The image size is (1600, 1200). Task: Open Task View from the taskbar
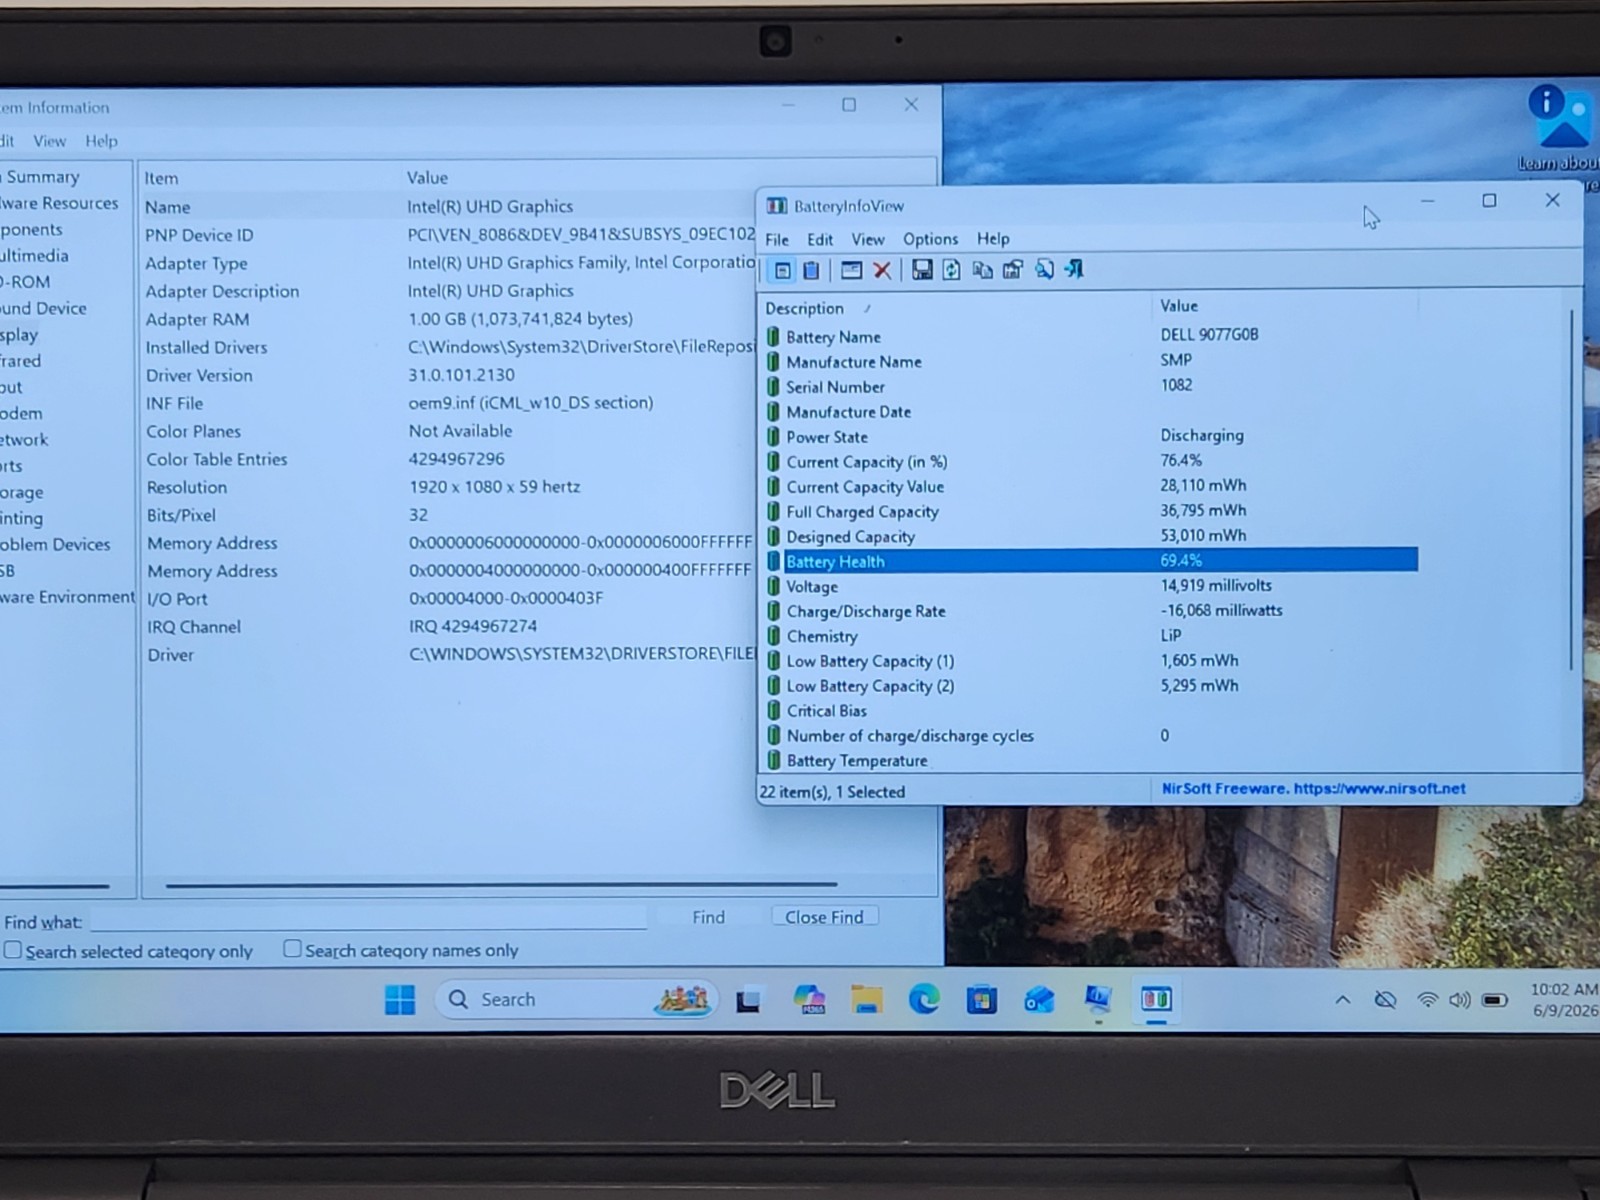(x=748, y=1000)
